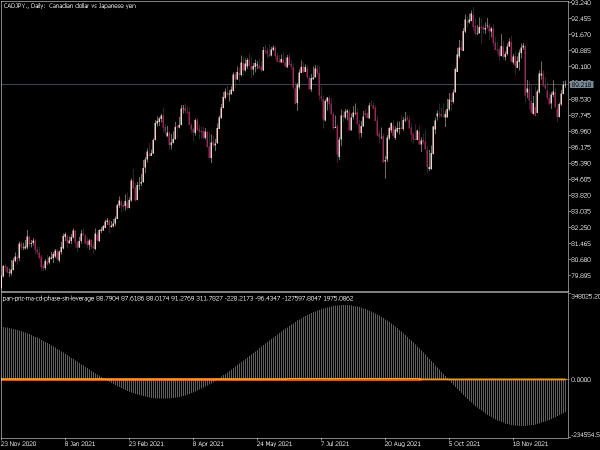Screen dimensions: 600x450
Task: Select the current price tag 89.218
Action: pyautogui.click(x=581, y=84)
